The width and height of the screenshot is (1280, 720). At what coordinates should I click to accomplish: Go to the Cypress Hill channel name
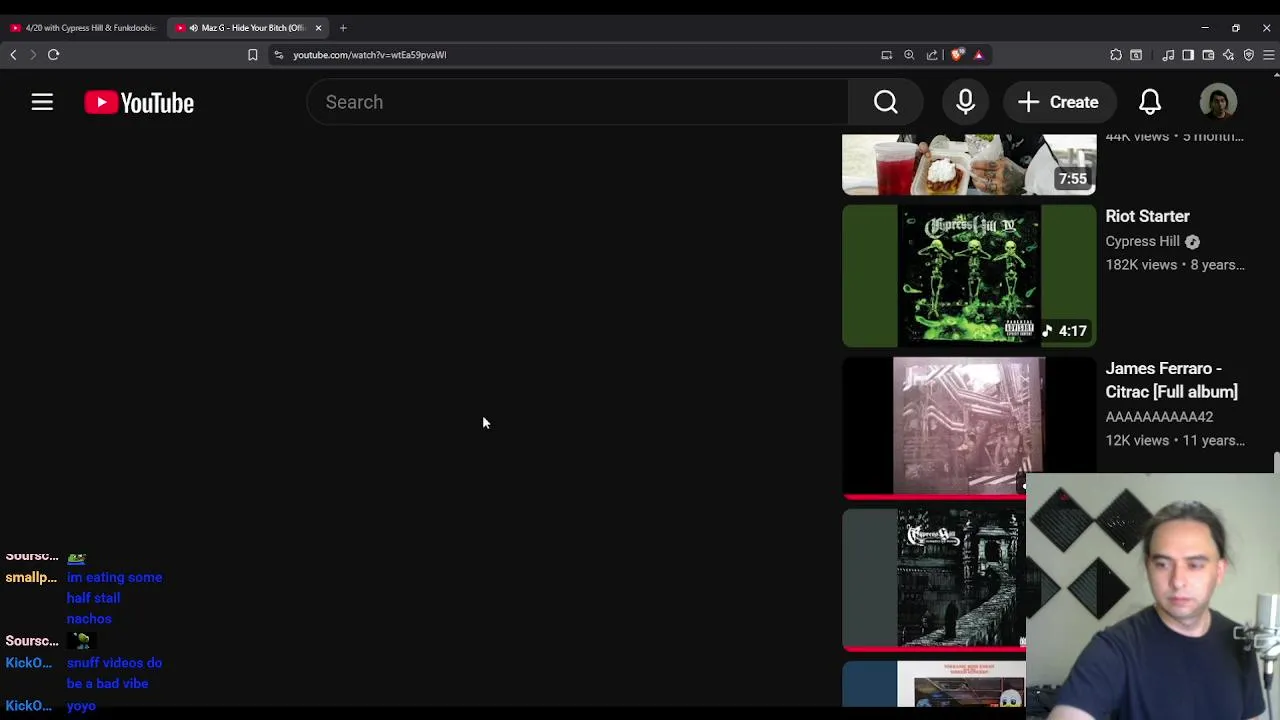pos(1142,241)
